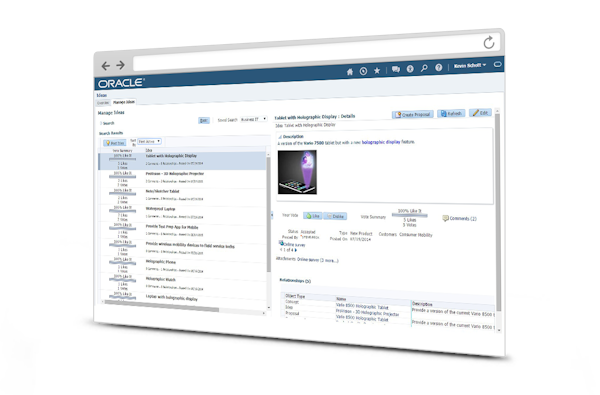
Task: Collapse the Description section
Action: pyautogui.click(x=280, y=137)
